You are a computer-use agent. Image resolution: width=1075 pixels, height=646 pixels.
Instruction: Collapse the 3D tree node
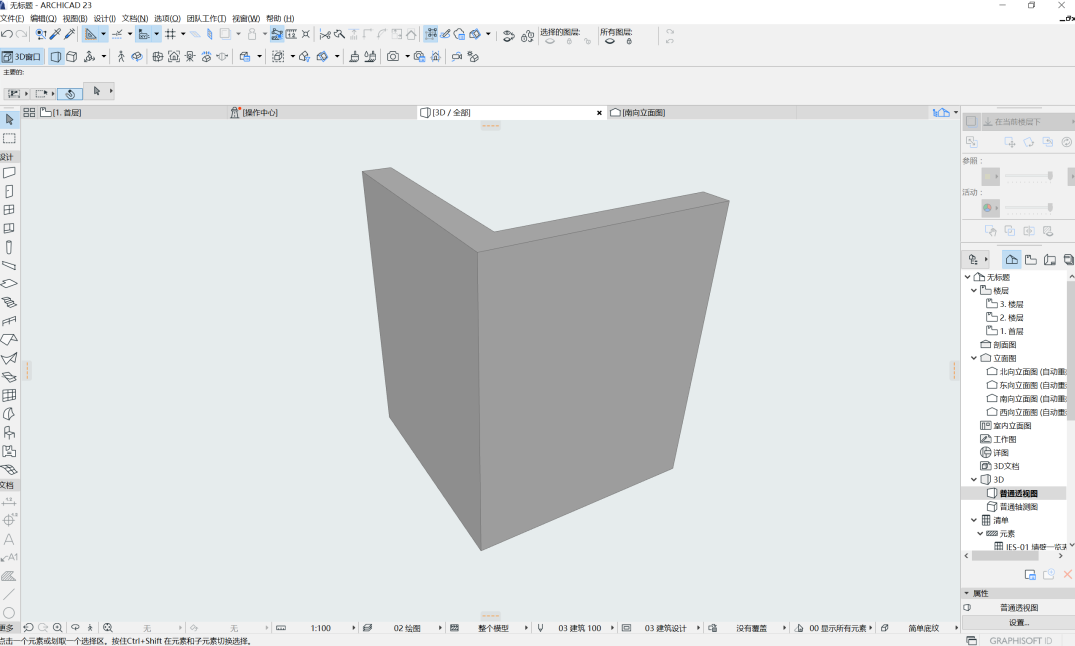[974, 479]
